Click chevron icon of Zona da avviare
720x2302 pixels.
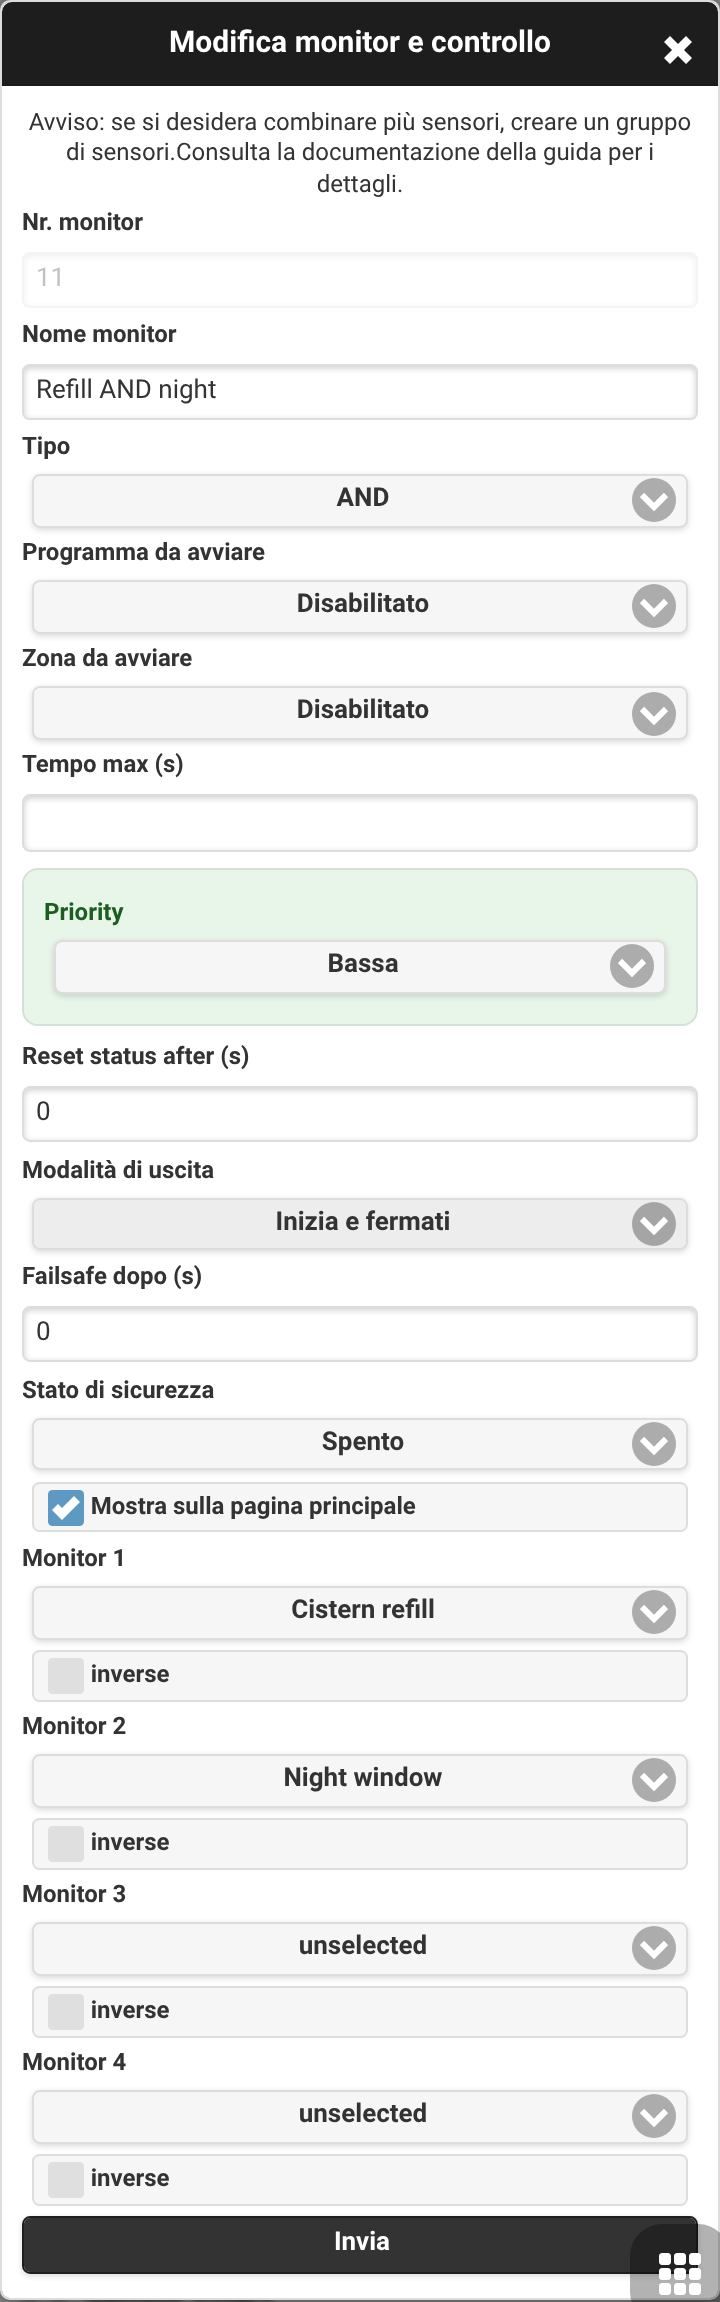[x=654, y=714]
